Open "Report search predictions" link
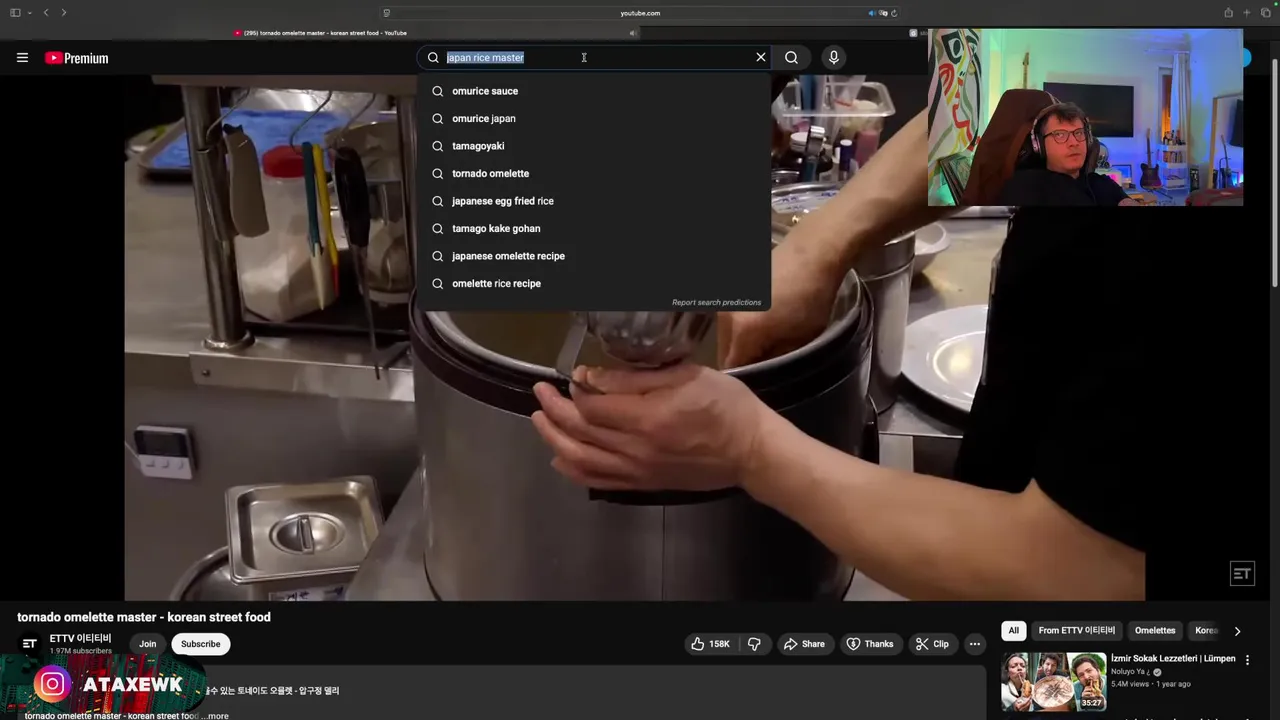Viewport: 1280px width, 720px height. click(716, 302)
